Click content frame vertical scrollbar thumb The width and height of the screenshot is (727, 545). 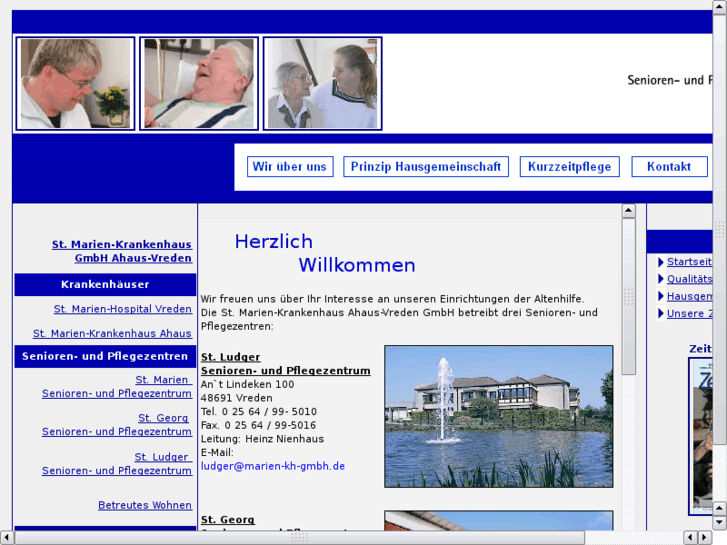point(628,296)
